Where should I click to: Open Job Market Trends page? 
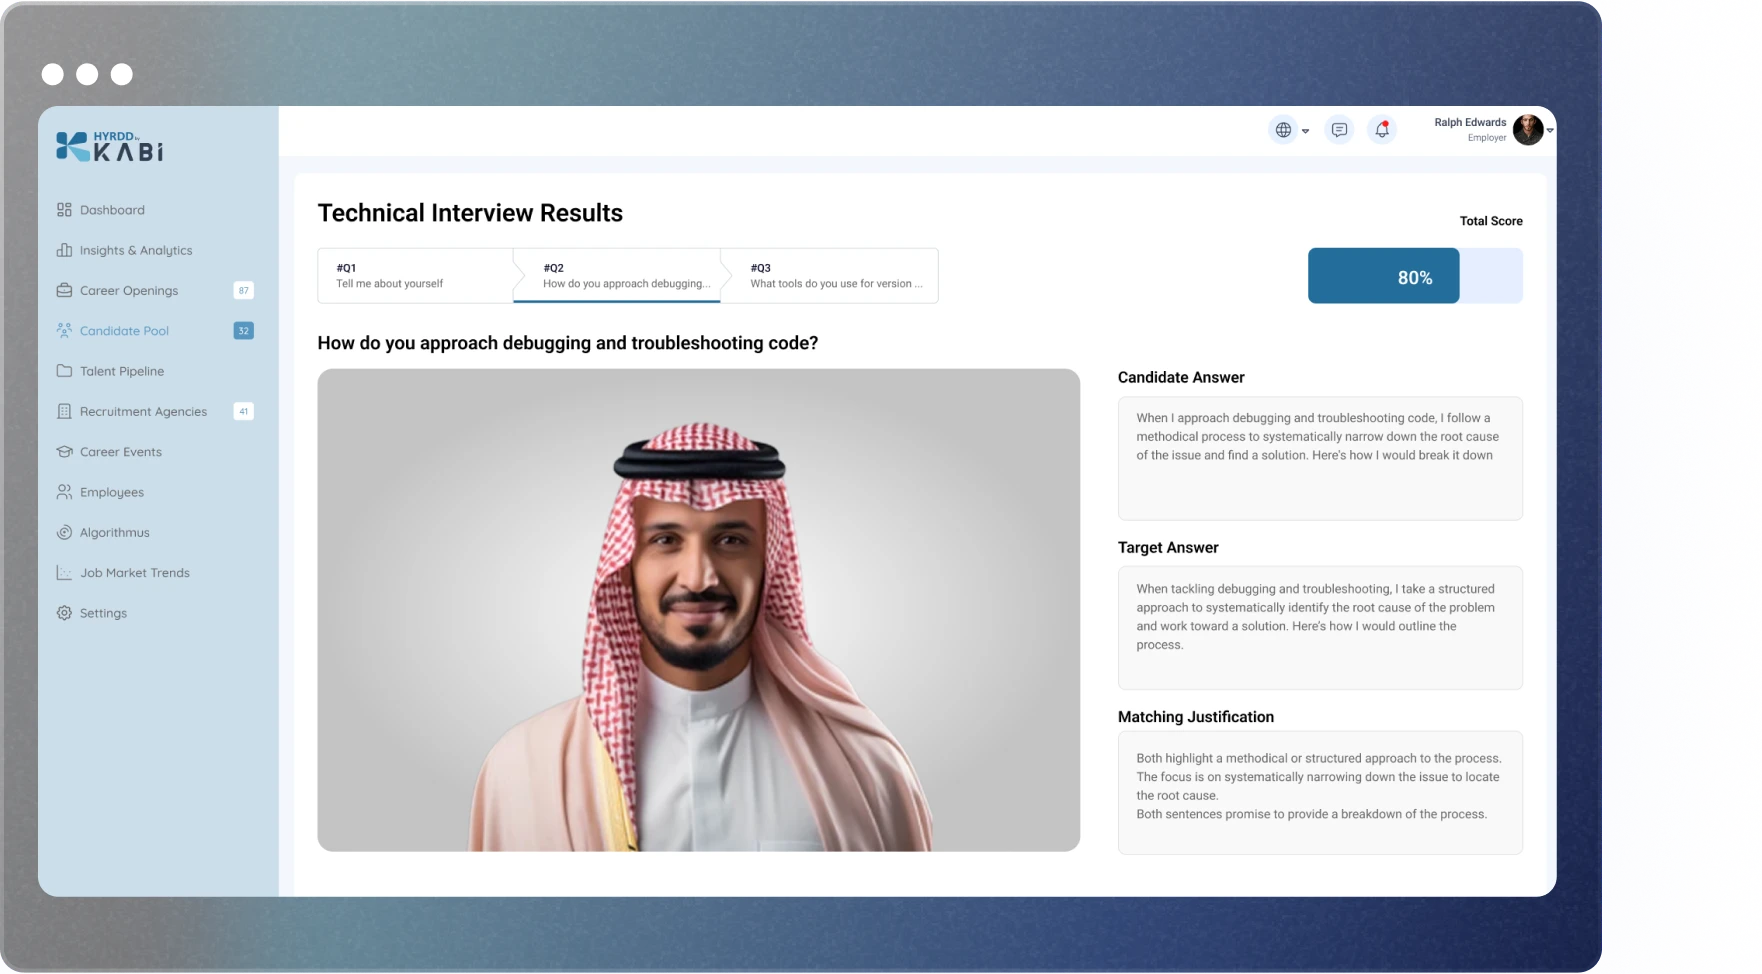(x=134, y=573)
